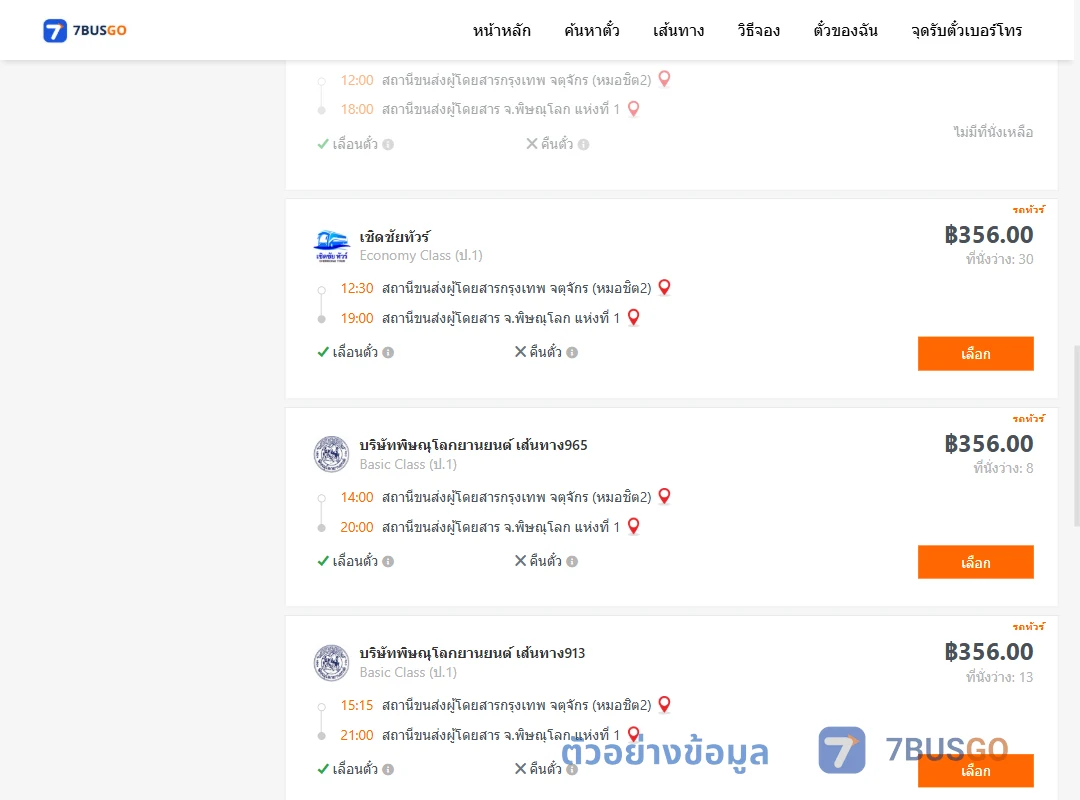1080x800 pixels.
Task: Click the ไม่มีที่นั่งเหลือ sold-out label
Action: pyautogui.click(x=993, y=132)
